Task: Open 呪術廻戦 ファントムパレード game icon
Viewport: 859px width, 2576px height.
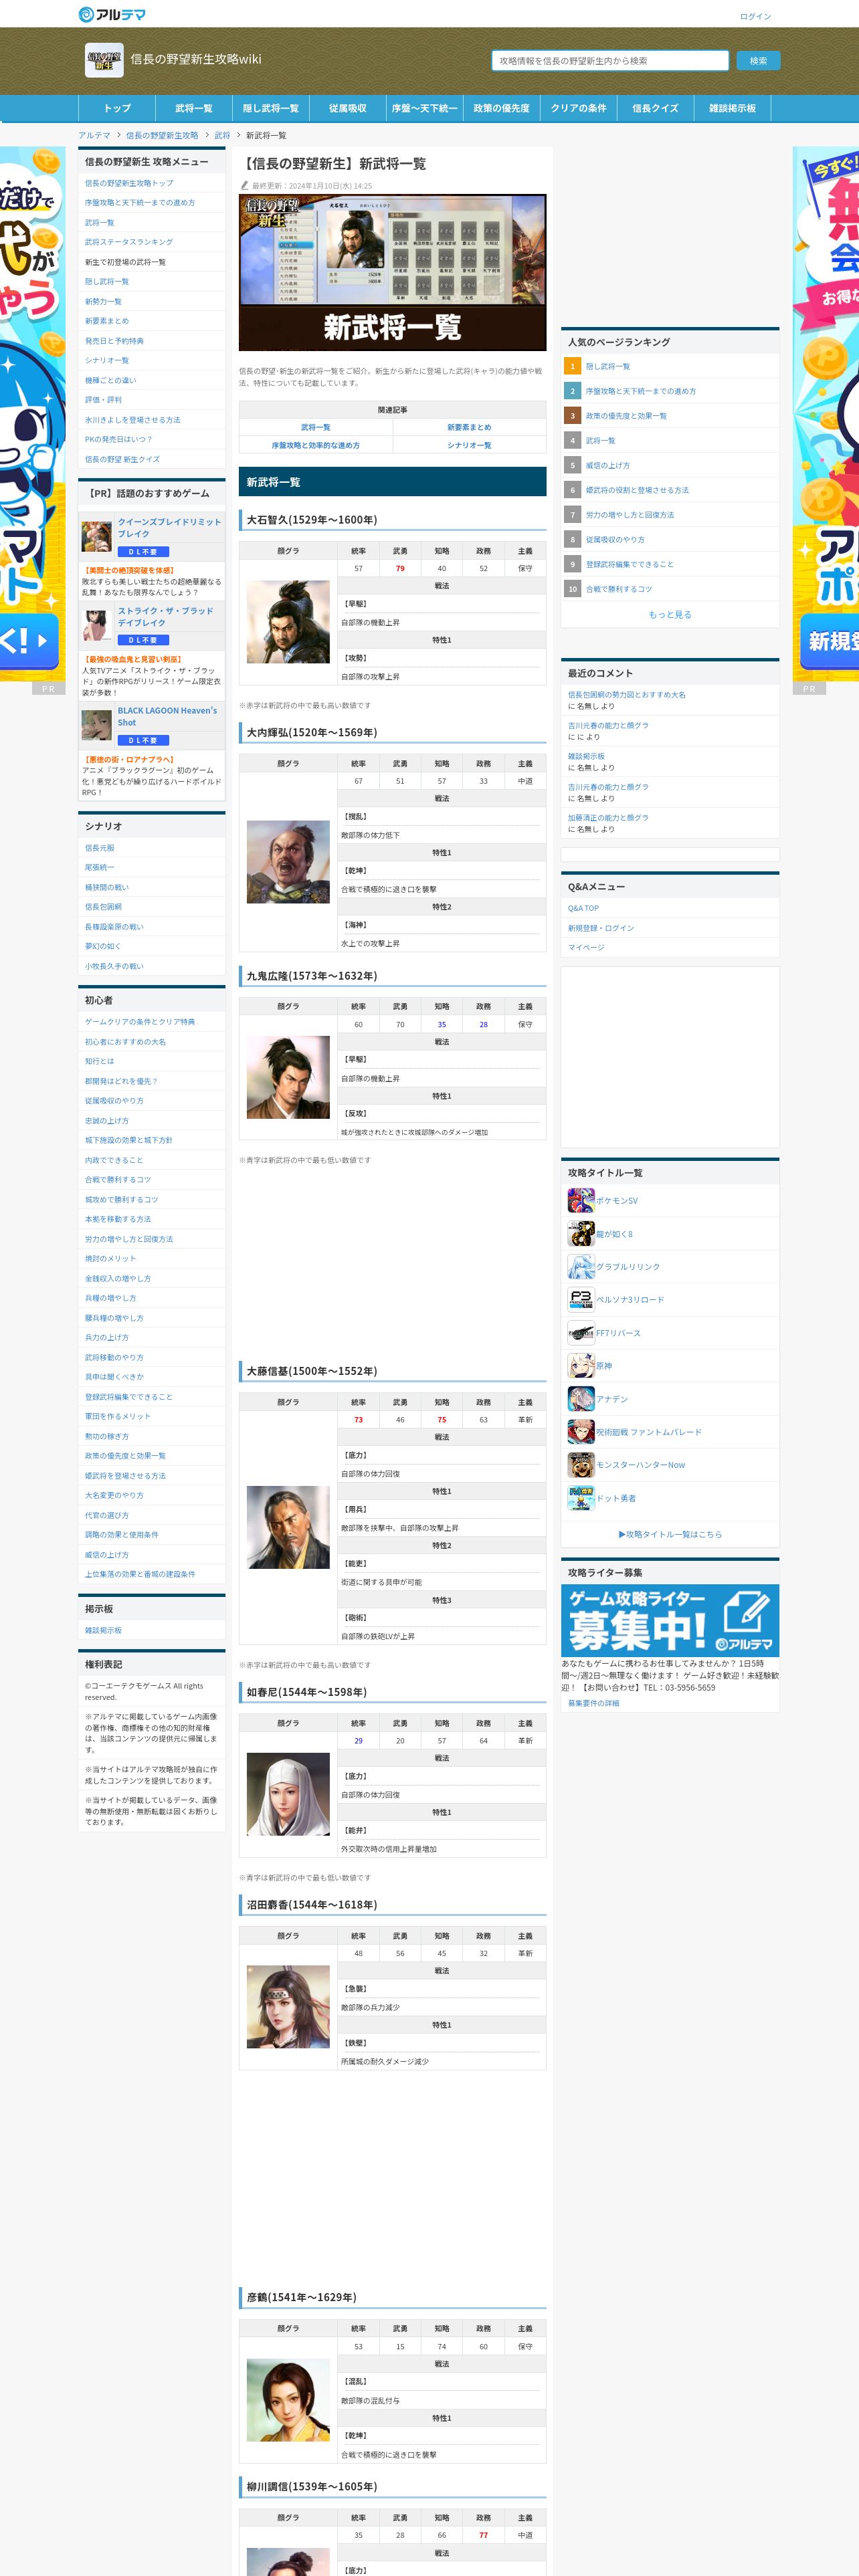Action: pyautogui.click(x=581, y=1431)
